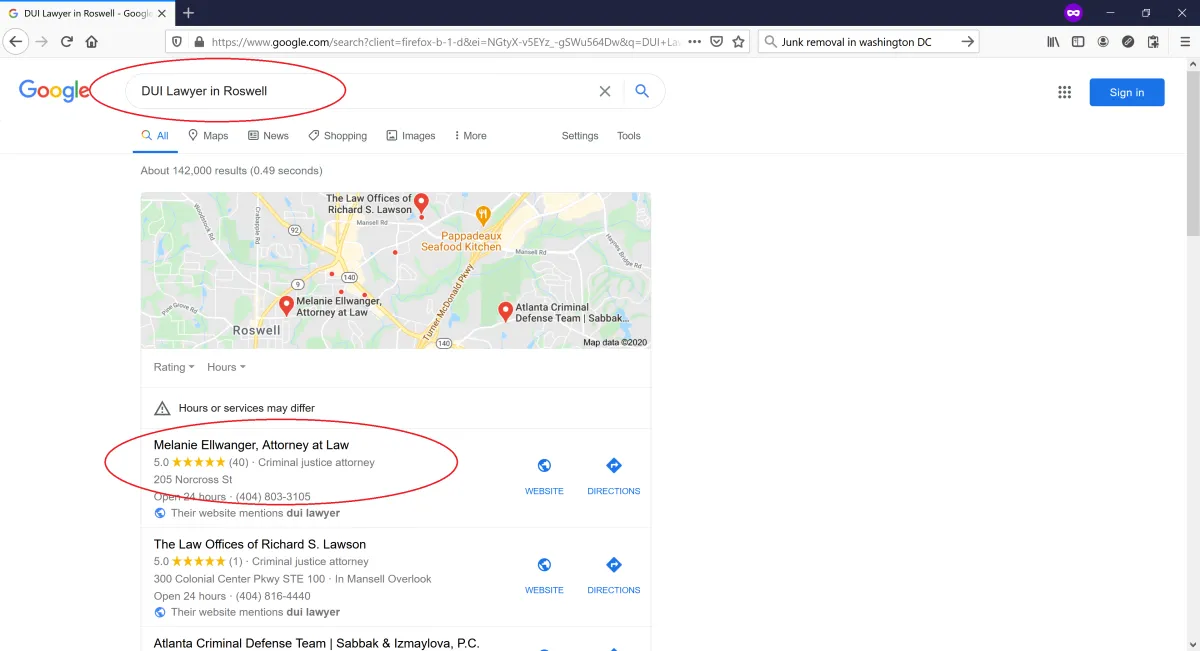1200x651 pixels.
Task: Click the '205 Norcross St' address text
Action: [193, 480]
